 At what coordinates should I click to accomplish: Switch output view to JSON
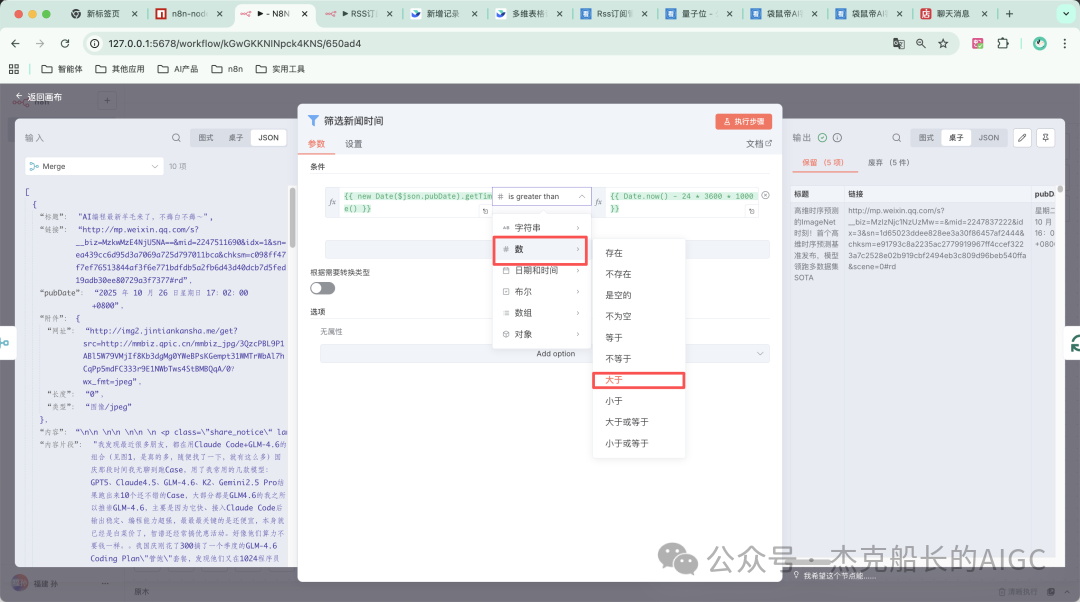tap(988, 138)
